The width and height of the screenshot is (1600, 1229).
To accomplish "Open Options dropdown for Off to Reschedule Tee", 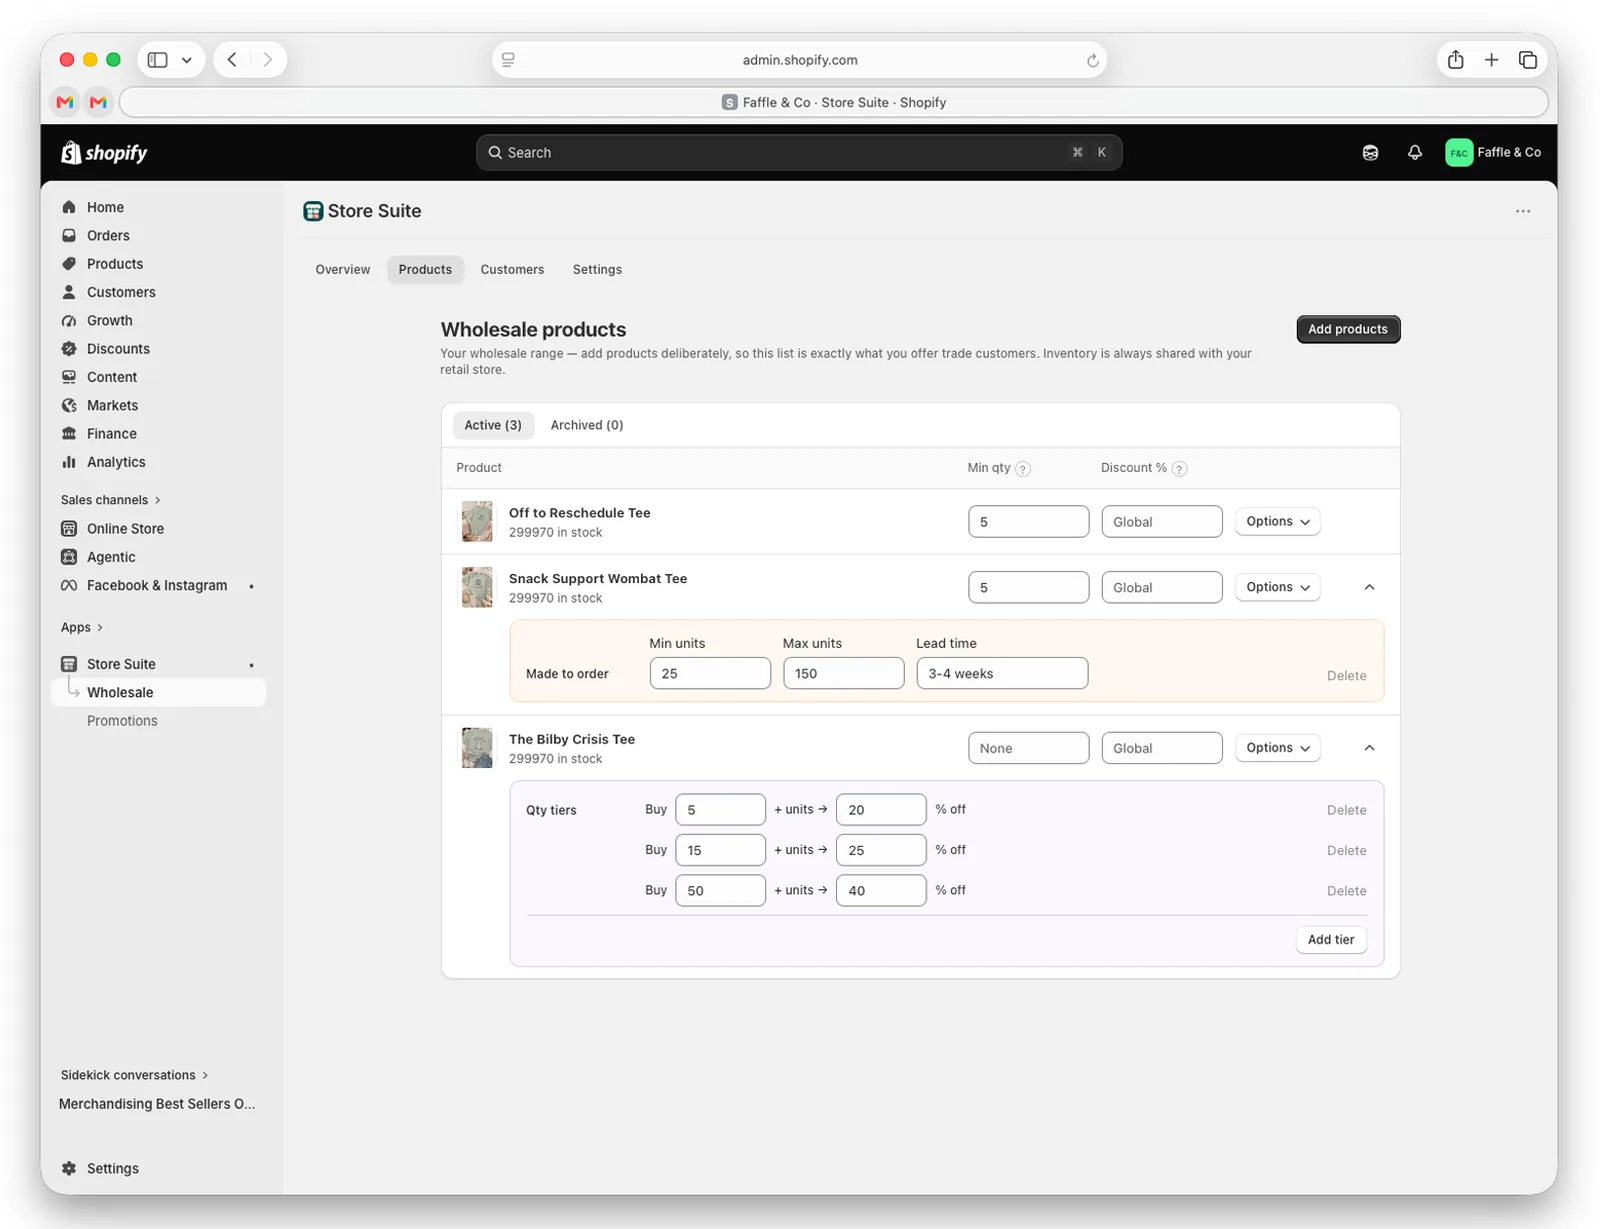I will [x=1277, y=522].
